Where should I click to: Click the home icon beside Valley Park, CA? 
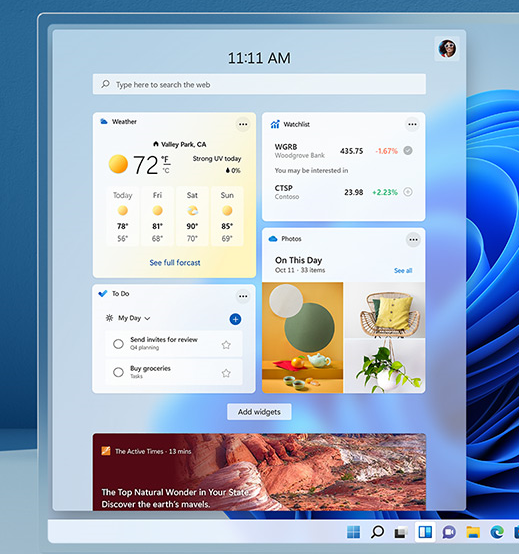[x=156, y=144]
